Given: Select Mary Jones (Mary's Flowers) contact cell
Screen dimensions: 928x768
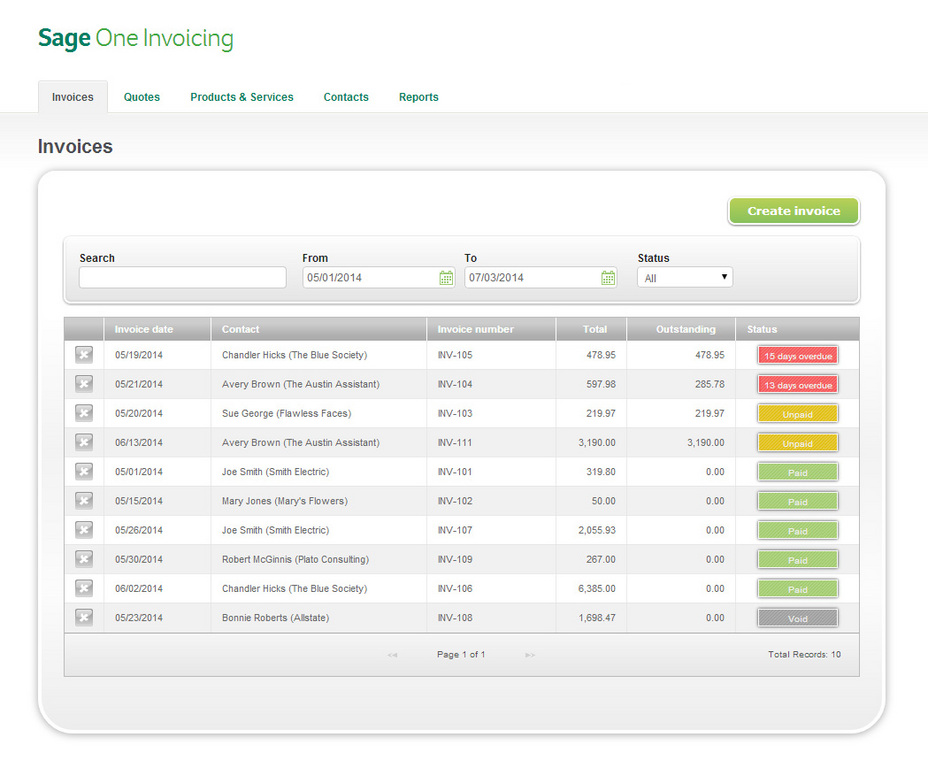Looking at the screenshot, I should [x=285, y=501].
